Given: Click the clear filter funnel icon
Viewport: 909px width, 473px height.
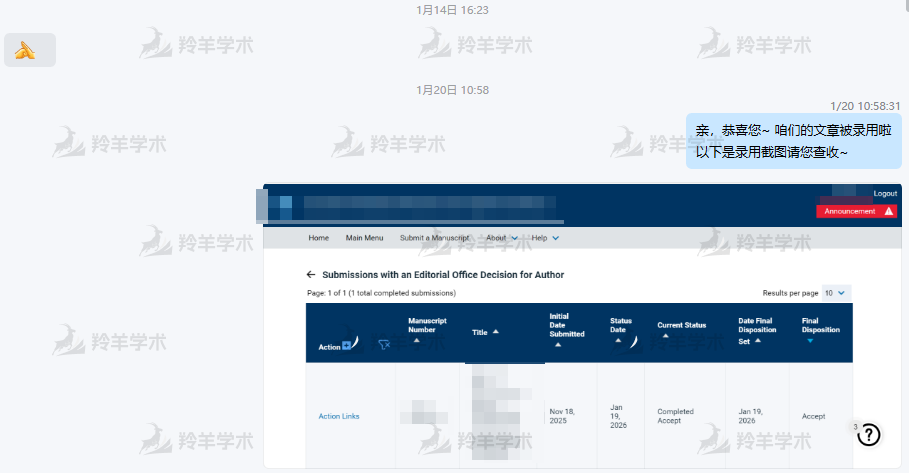Looking at the screenshot, I should [384, 345].
